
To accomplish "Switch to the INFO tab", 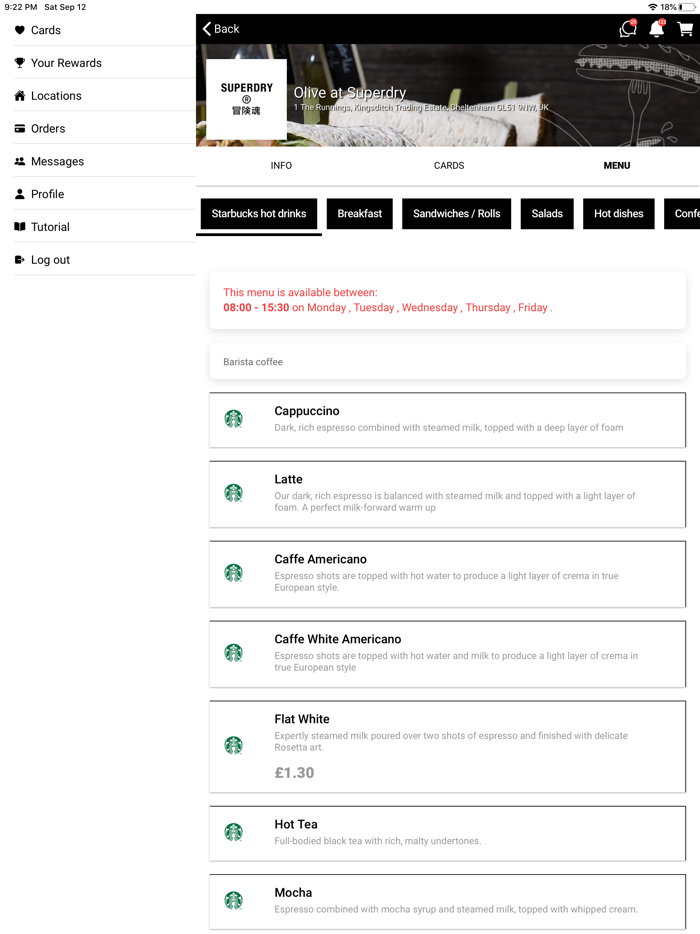I will coord(281,166).
